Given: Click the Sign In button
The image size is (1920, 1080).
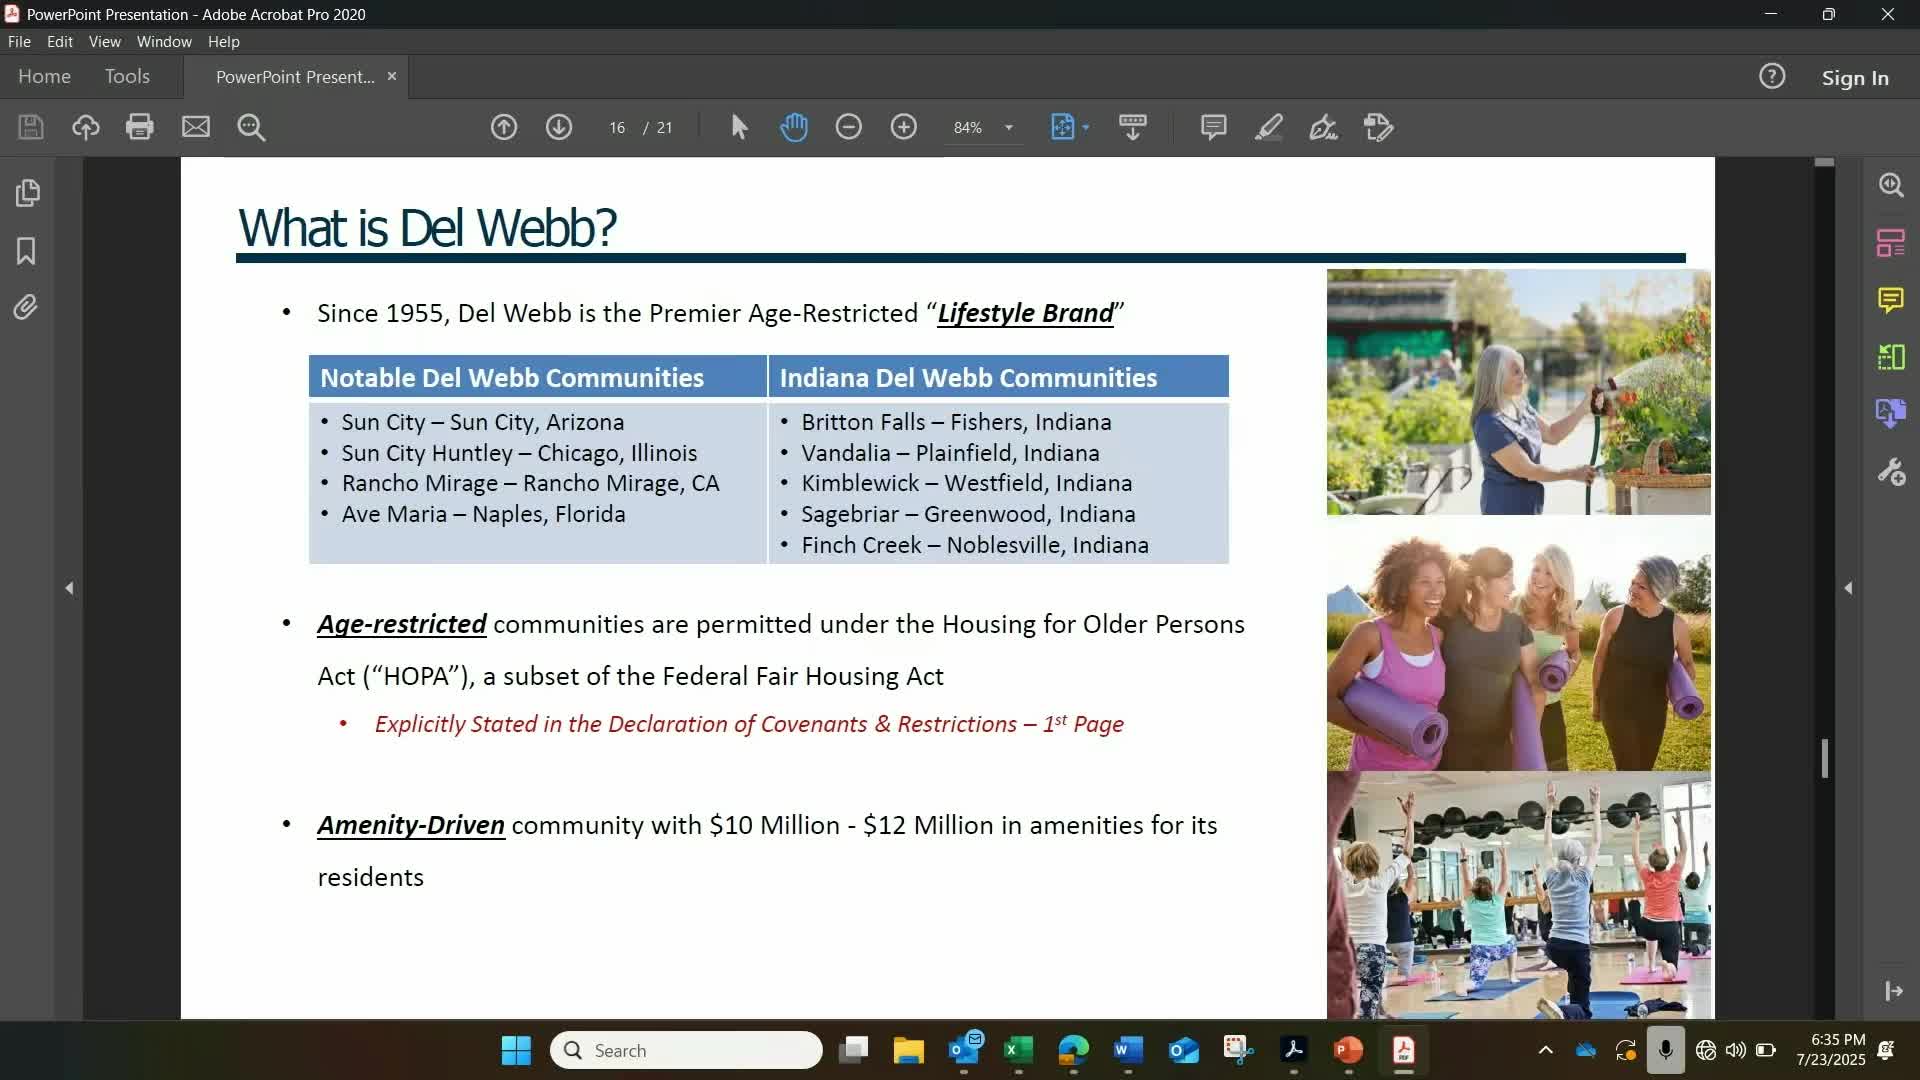Looking at the screenshot, I should [1855, 78].
